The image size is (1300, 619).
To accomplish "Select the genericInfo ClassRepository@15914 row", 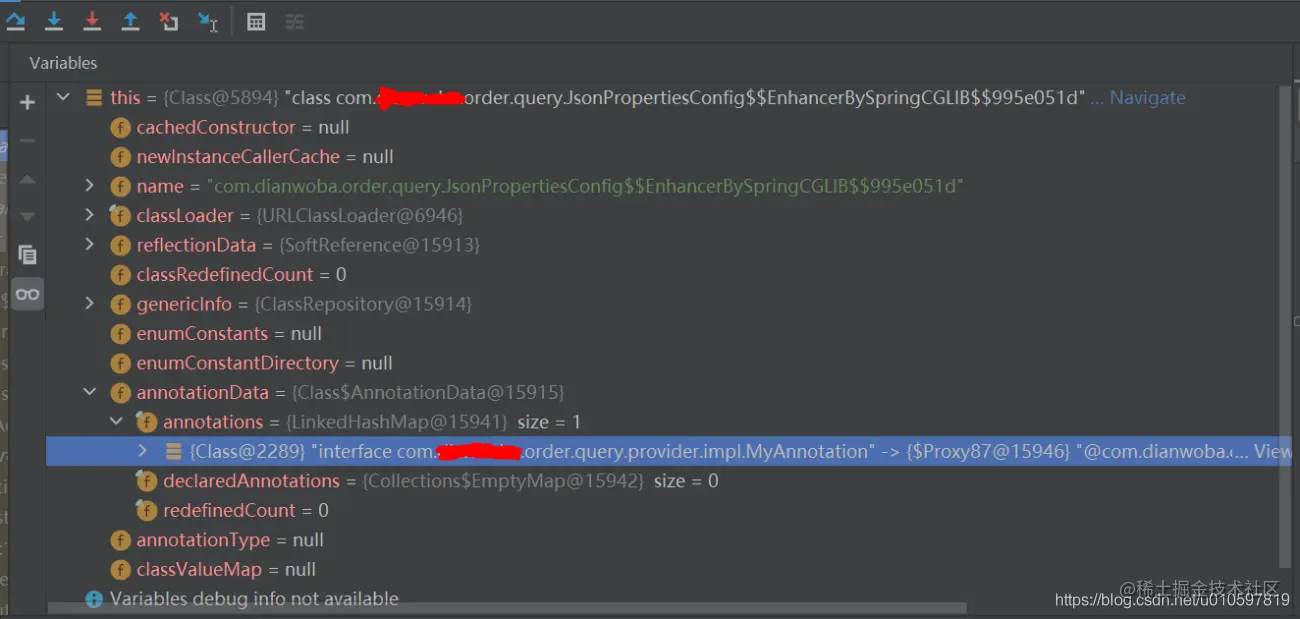I will 662,304.
